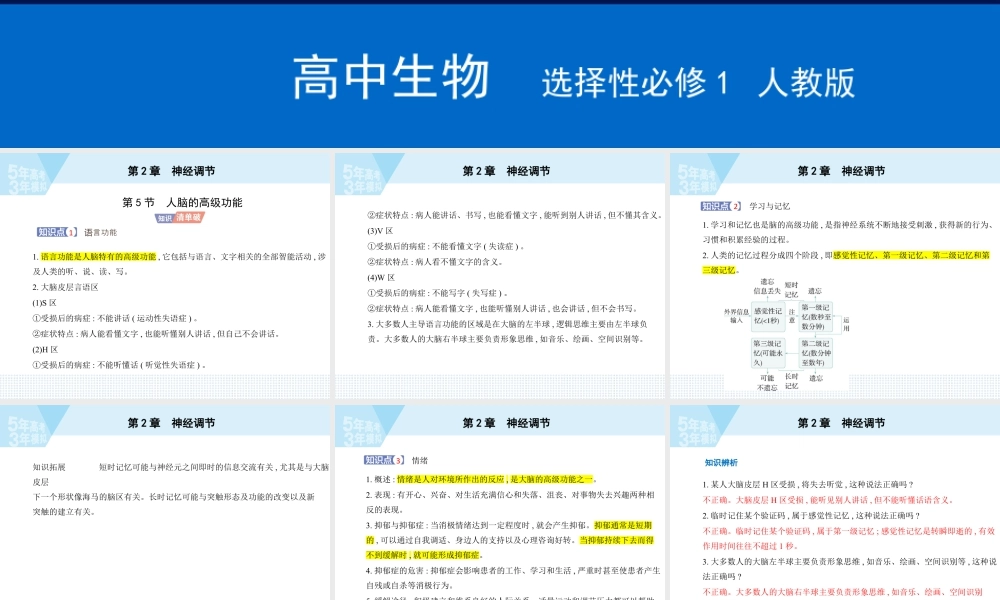Click the 第三级记忆 box in the diagram
1000x600 pixels.
(767, 353)
